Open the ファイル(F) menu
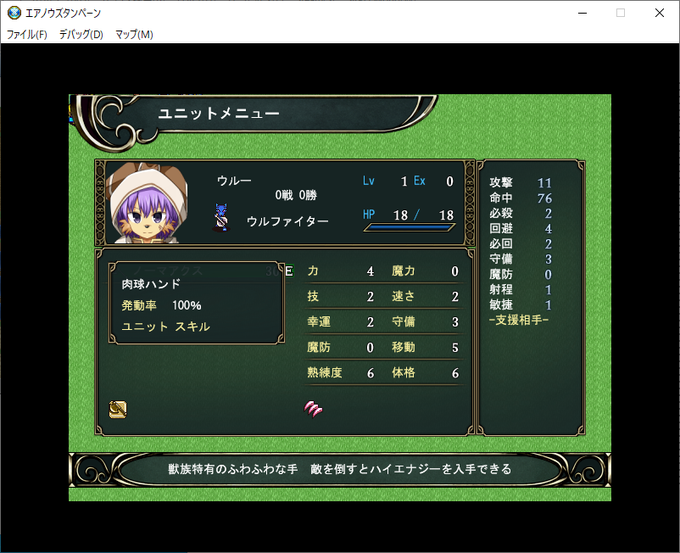 click(x=27, y=34)
